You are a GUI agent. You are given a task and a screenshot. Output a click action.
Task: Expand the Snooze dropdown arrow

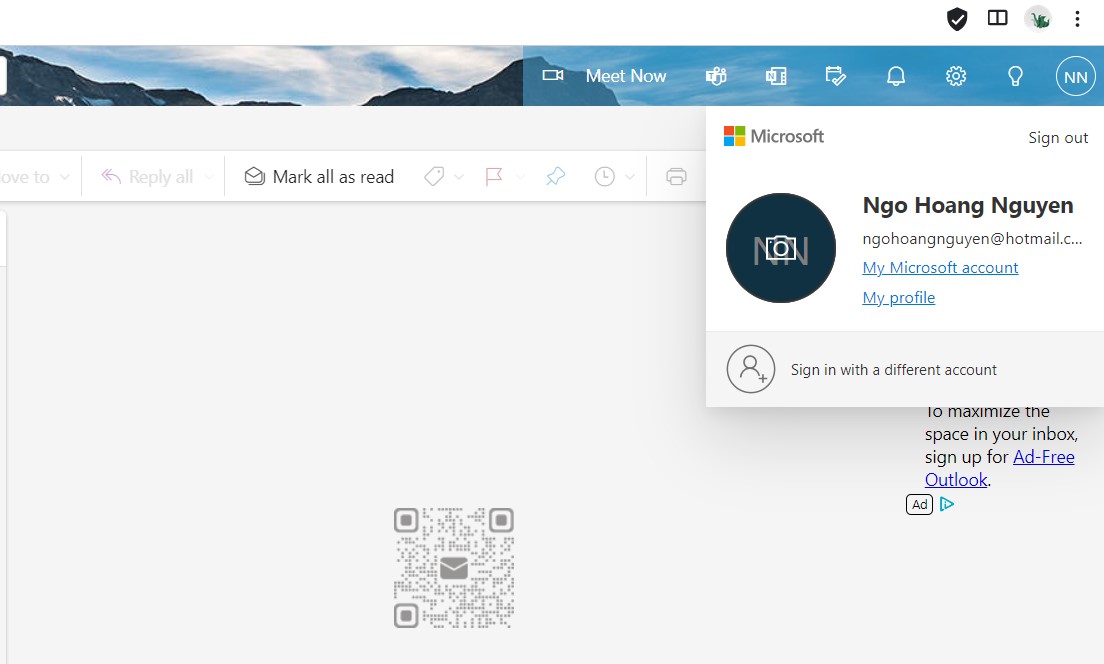[630, 177]
